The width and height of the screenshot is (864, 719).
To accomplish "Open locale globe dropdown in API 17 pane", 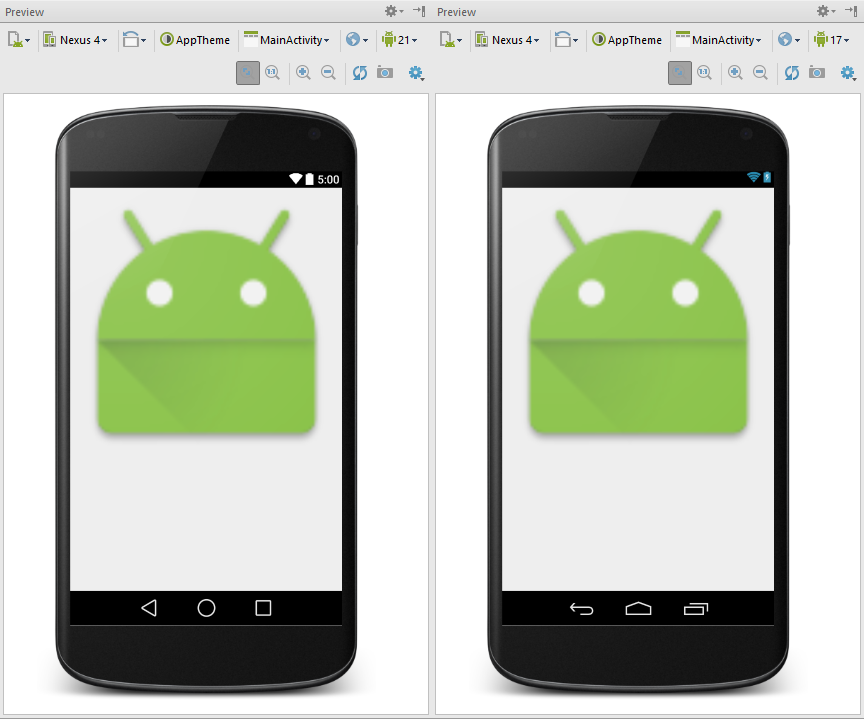I will (789, 40).
